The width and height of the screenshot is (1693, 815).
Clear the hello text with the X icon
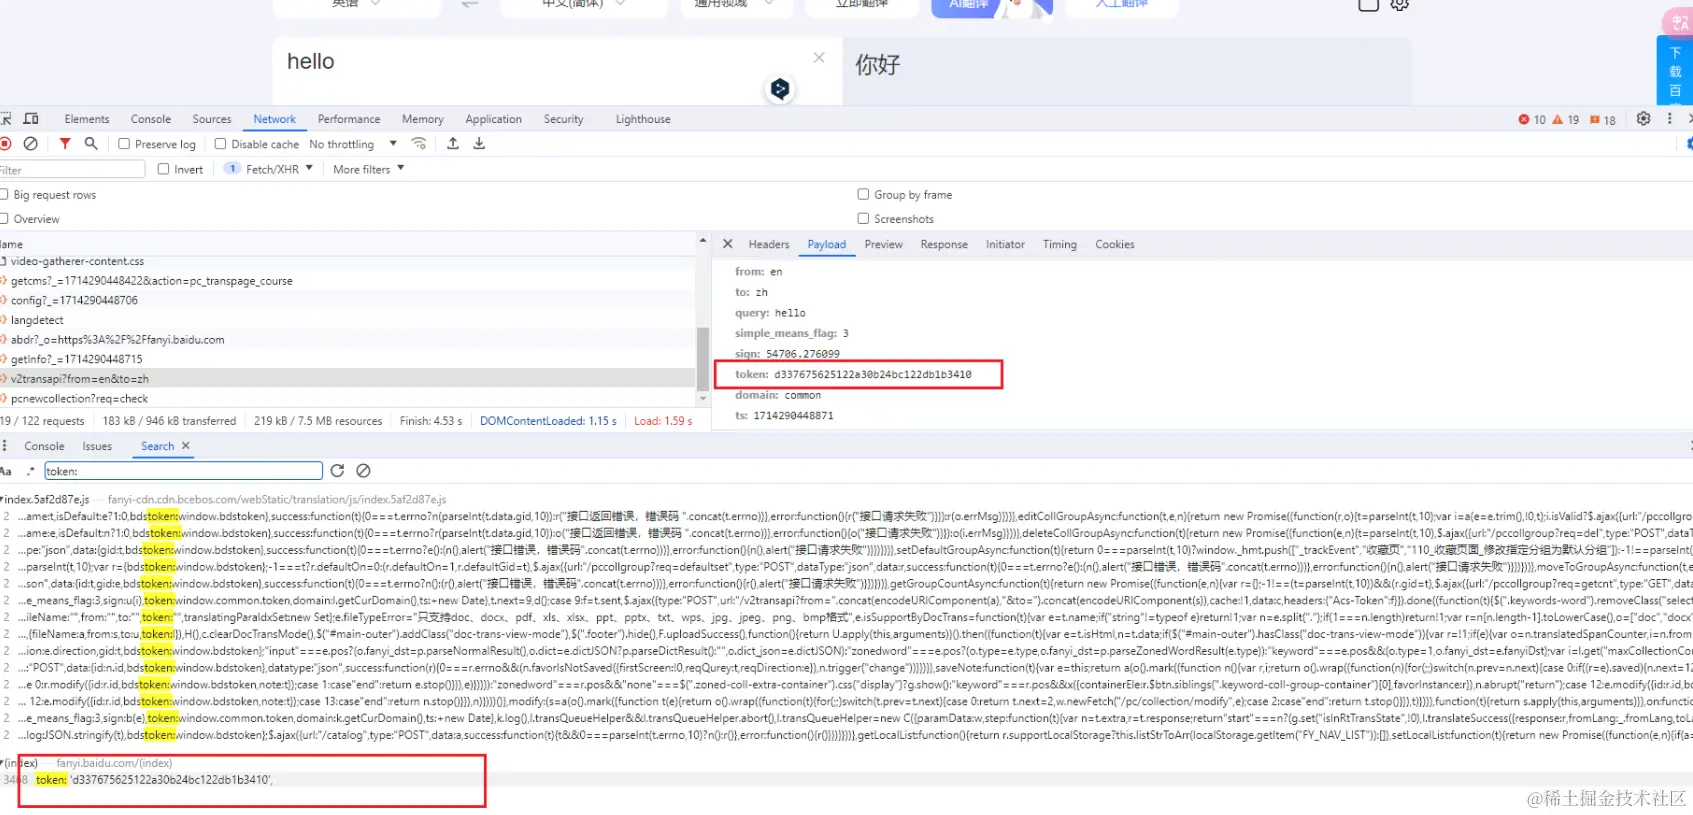click(819, 58)
